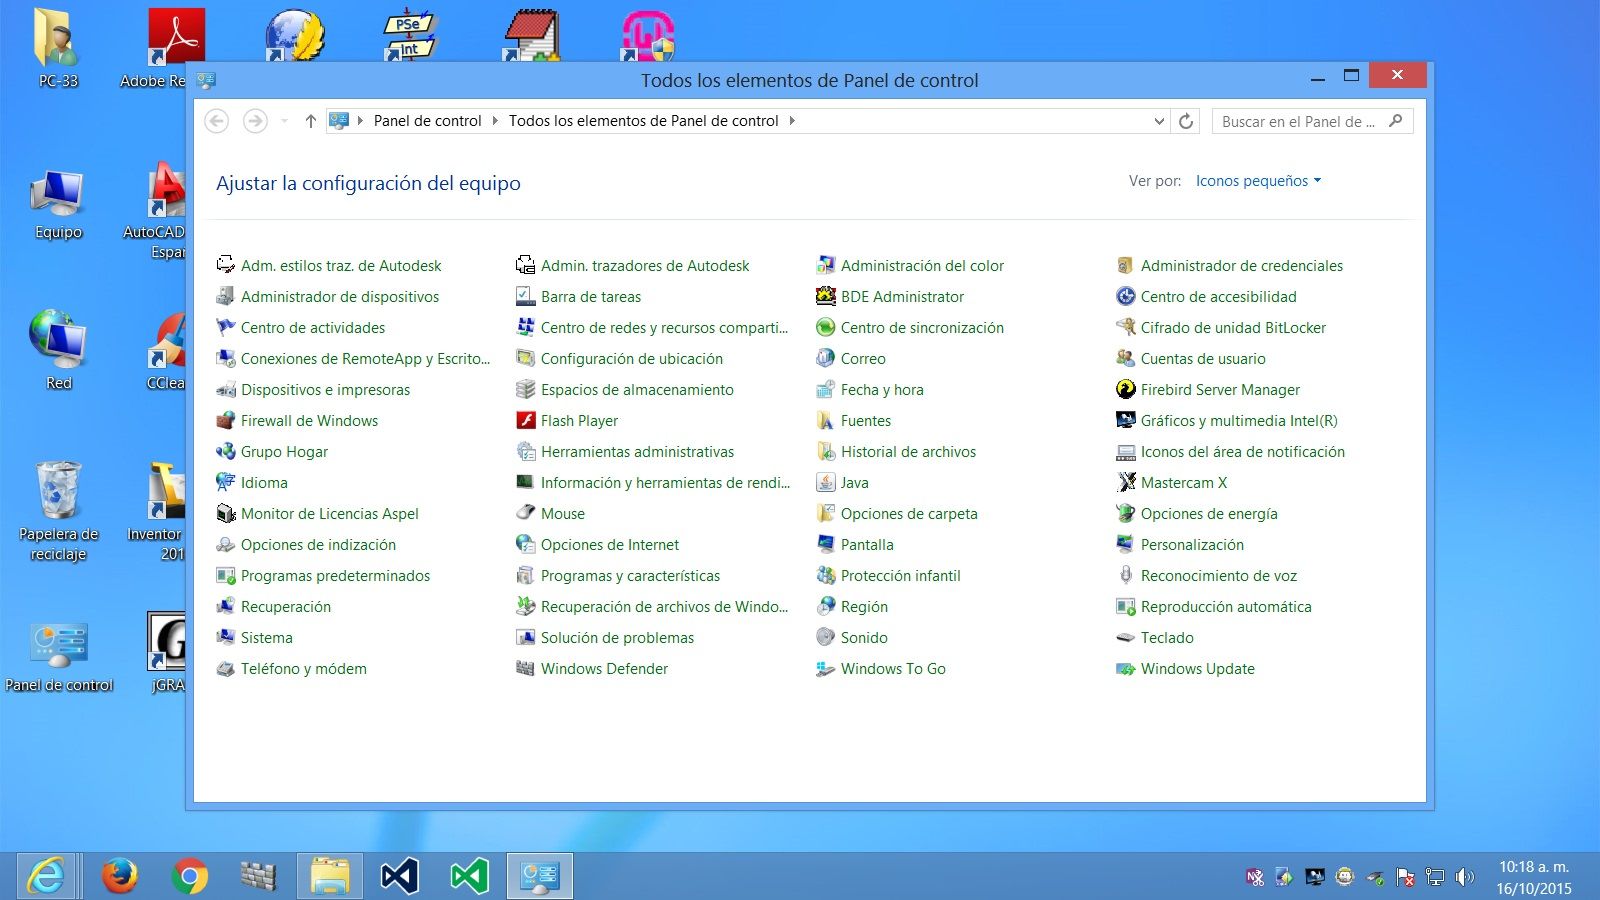Open the Programas y características link
1600x900 pixels.
coord(630,576)
